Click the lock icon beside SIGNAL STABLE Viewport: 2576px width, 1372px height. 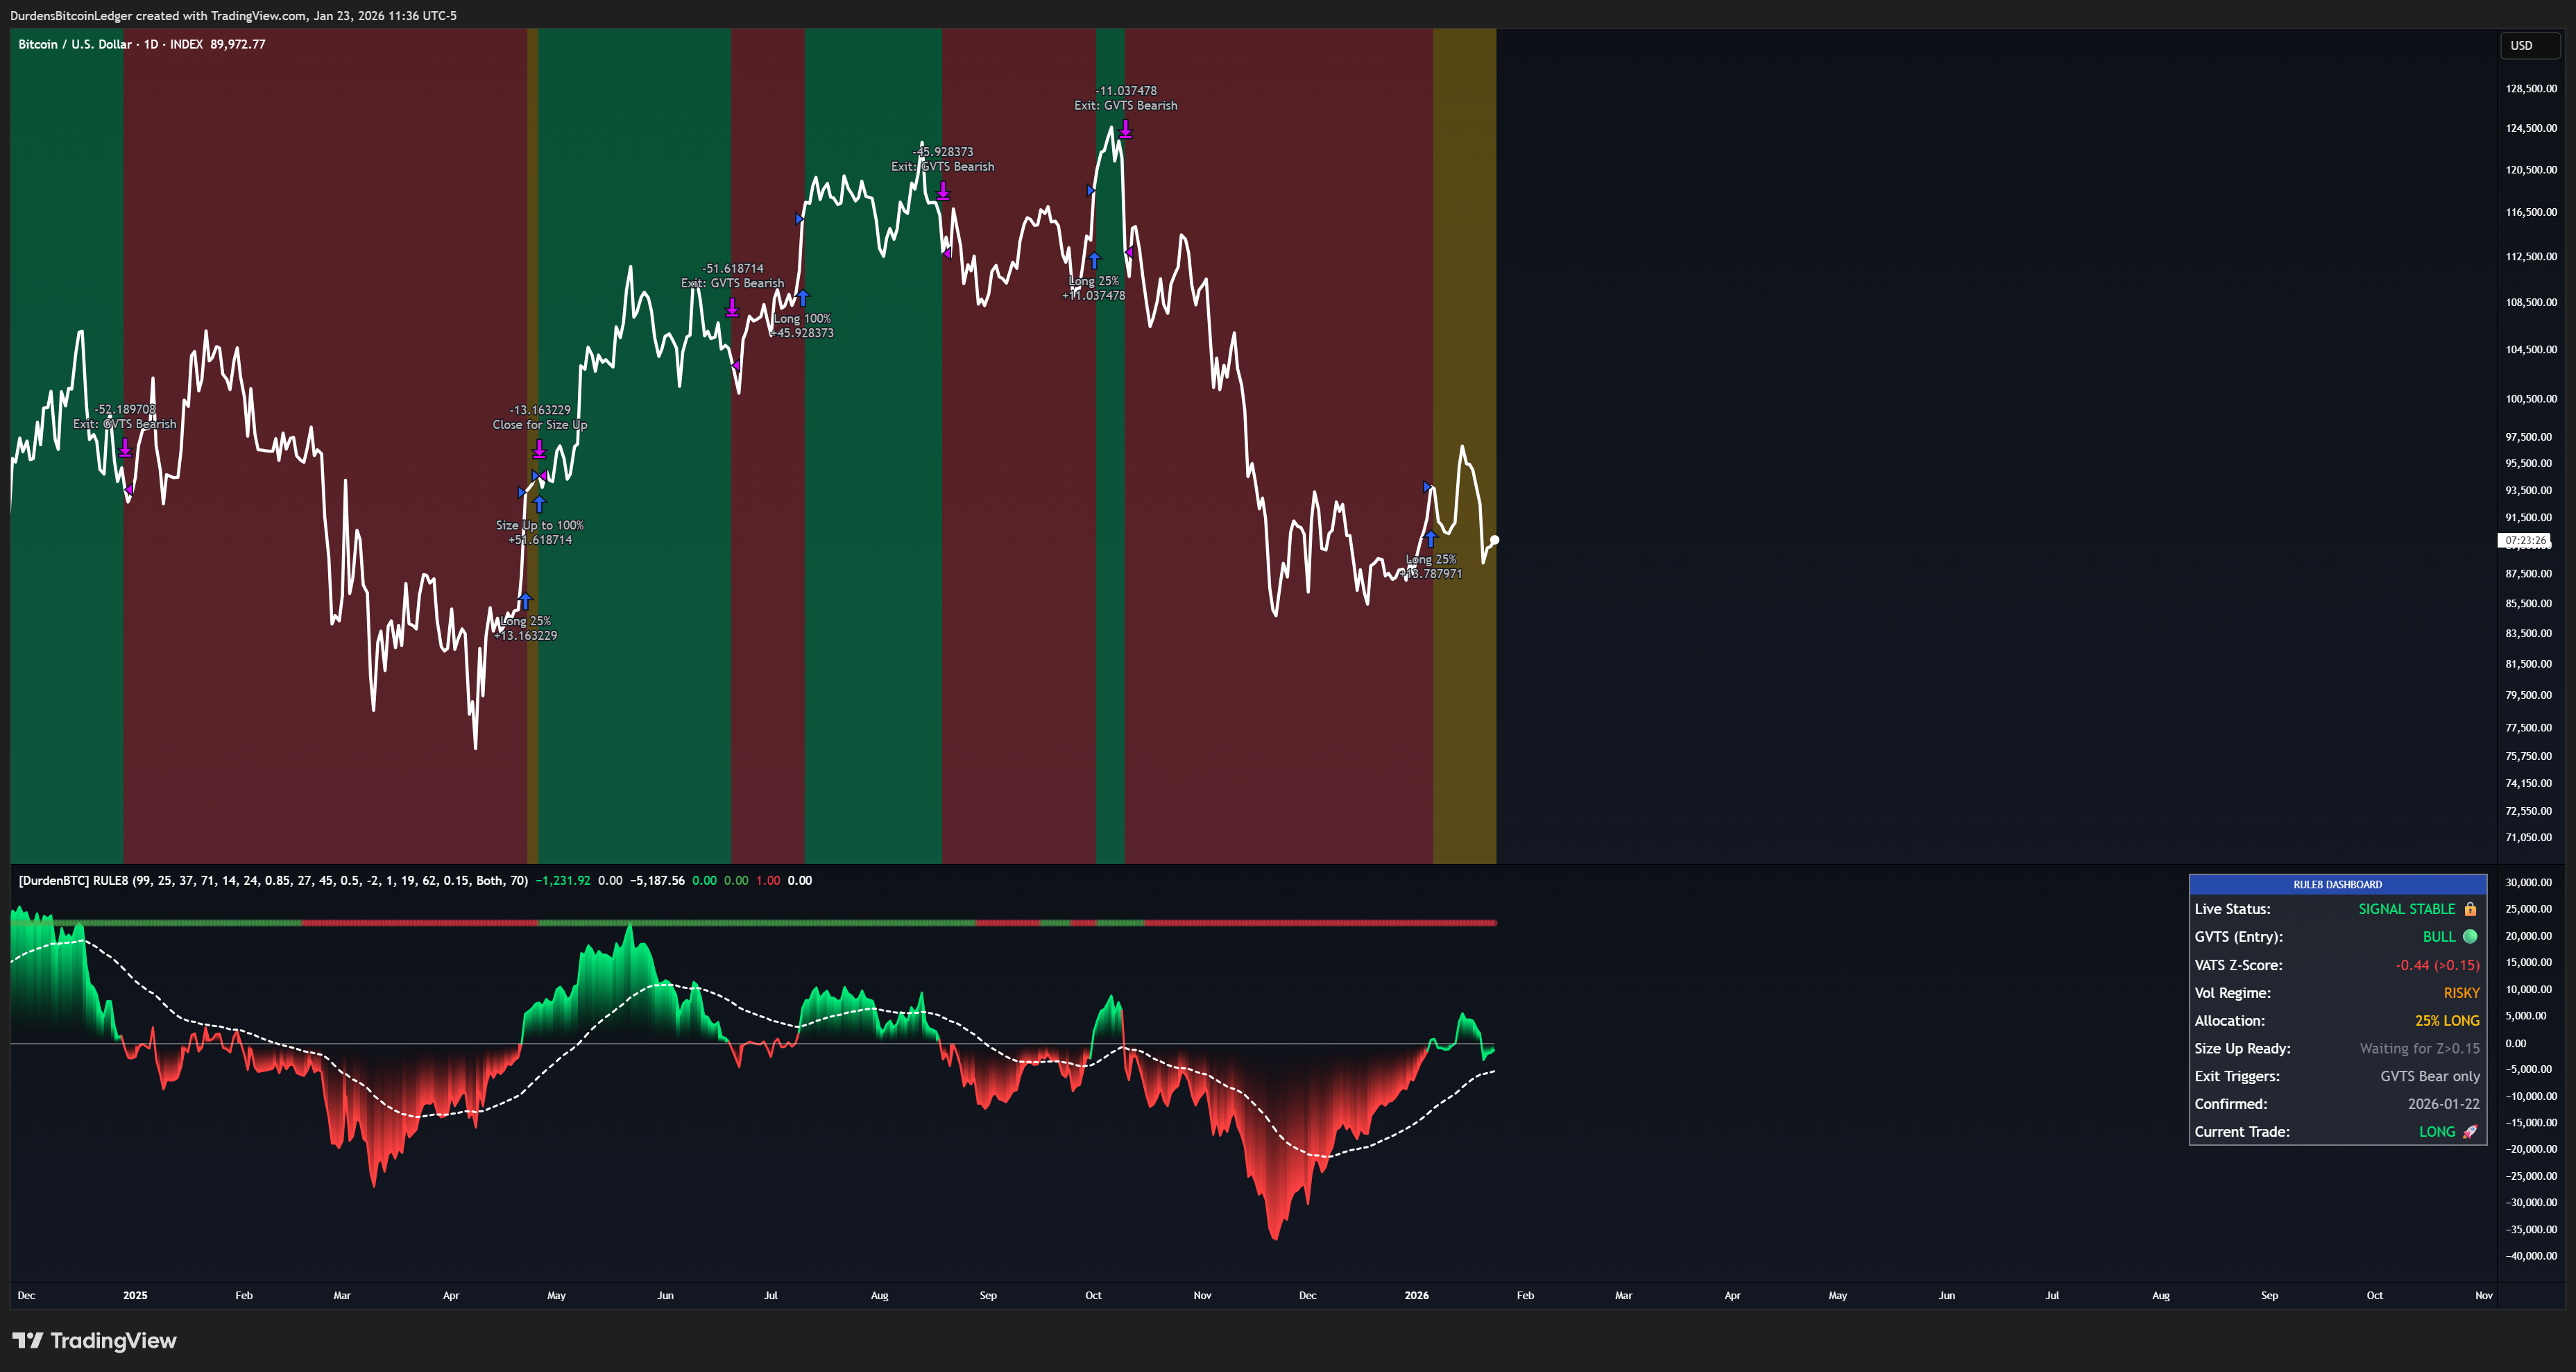coord(2470,909)
